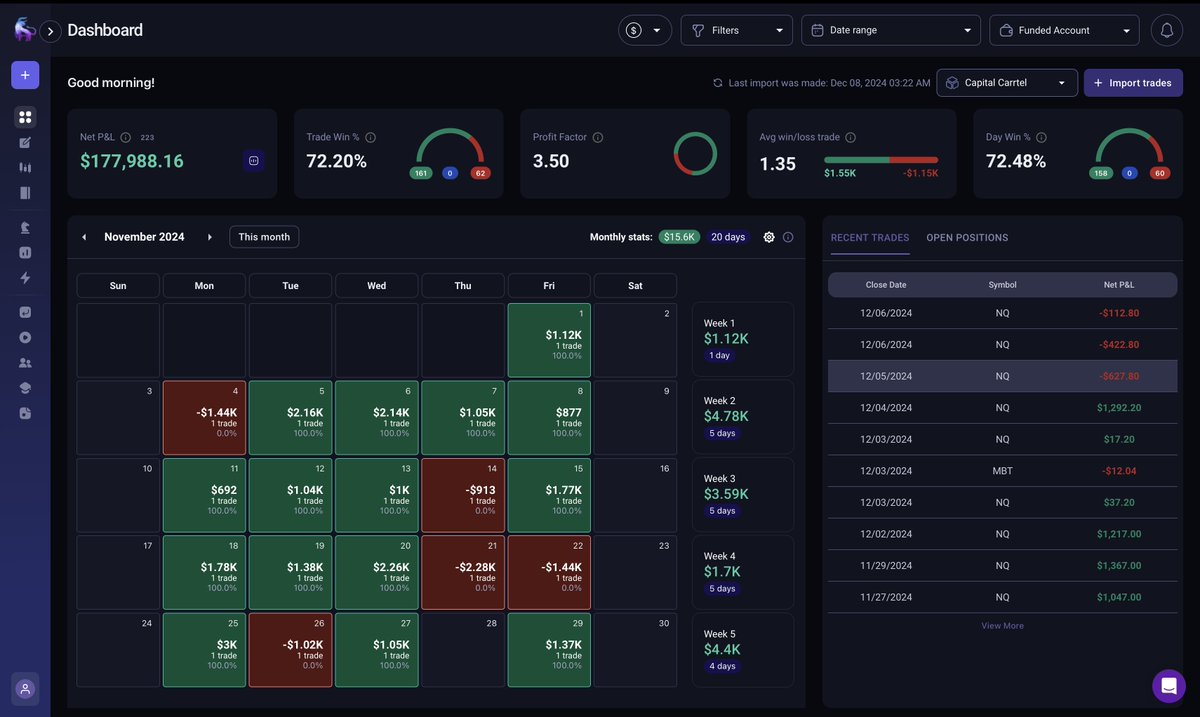Click the info icon next to Profit Factor

[x=598, y=137]
